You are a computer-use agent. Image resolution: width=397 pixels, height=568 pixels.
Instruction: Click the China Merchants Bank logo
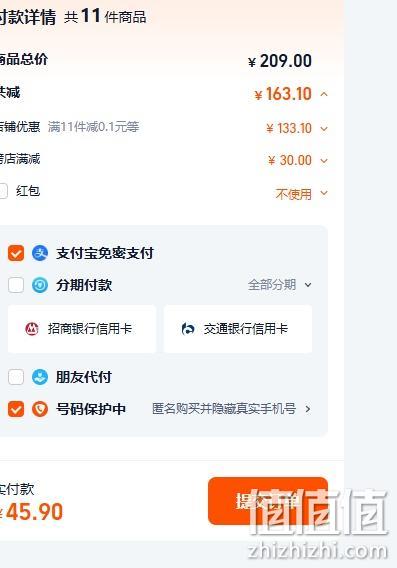(32, 329)
